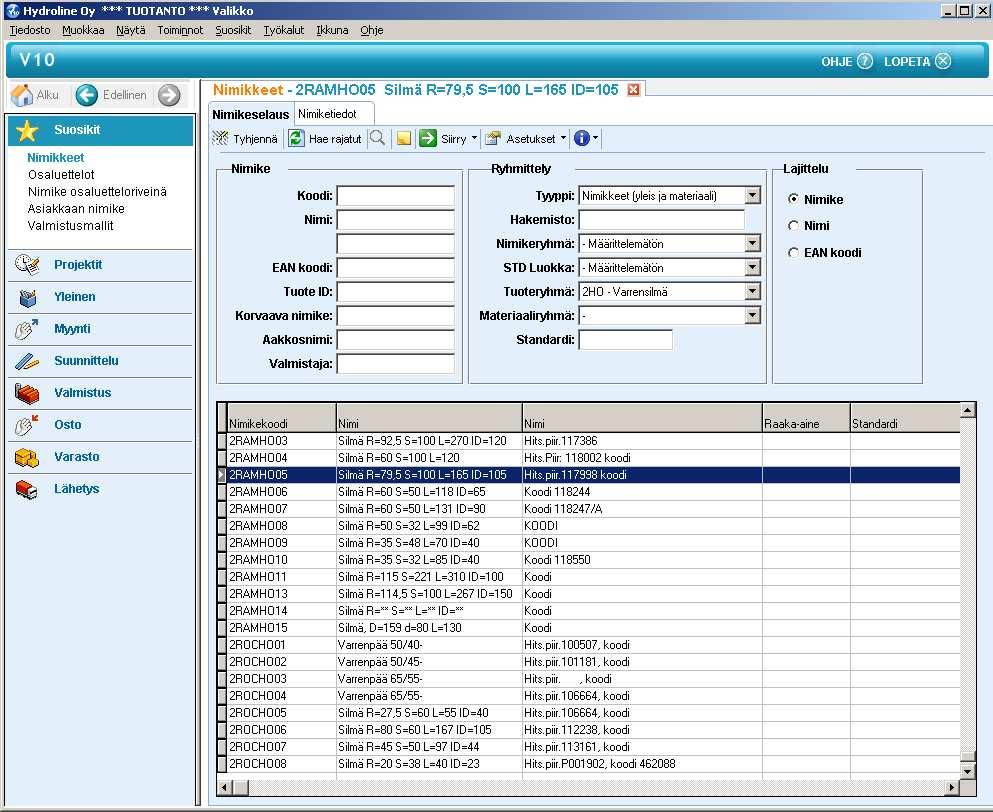Select Nimi sorting radio button

(793, 225)
